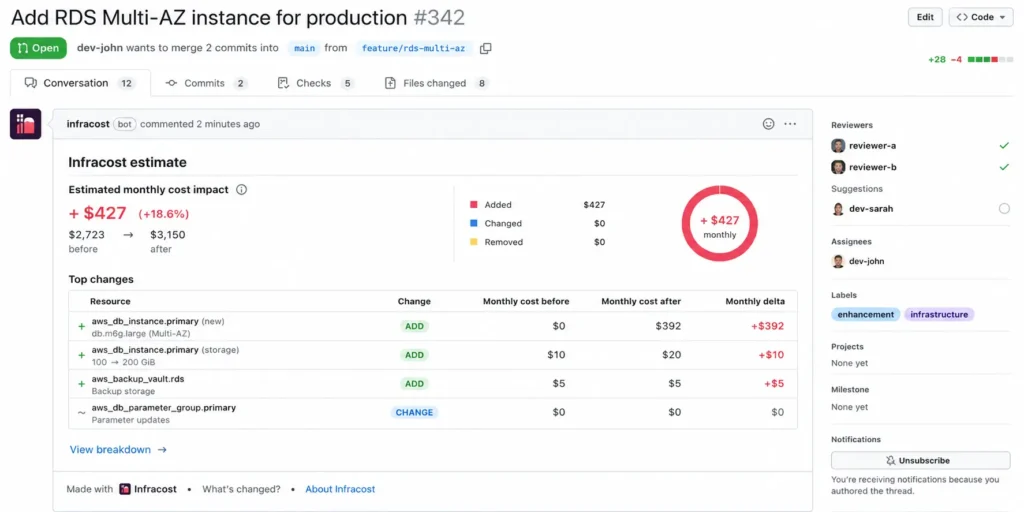The image size is (1024, 512).
Task: Click the +$10 monthly delta value
Action: pyautogui.click(x=771, y=355)
